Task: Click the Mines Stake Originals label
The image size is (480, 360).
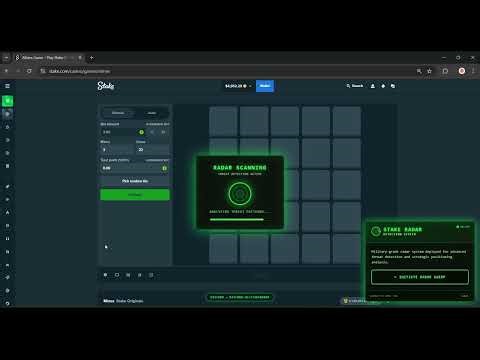Action: tap(123, 301)
